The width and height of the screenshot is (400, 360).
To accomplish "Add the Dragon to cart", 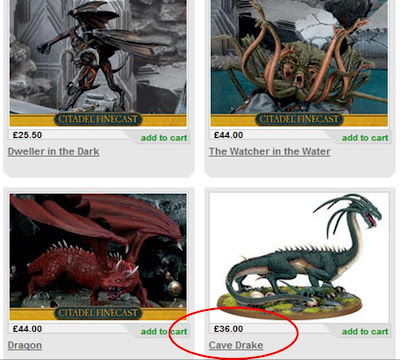I will [x=164, y=332].
